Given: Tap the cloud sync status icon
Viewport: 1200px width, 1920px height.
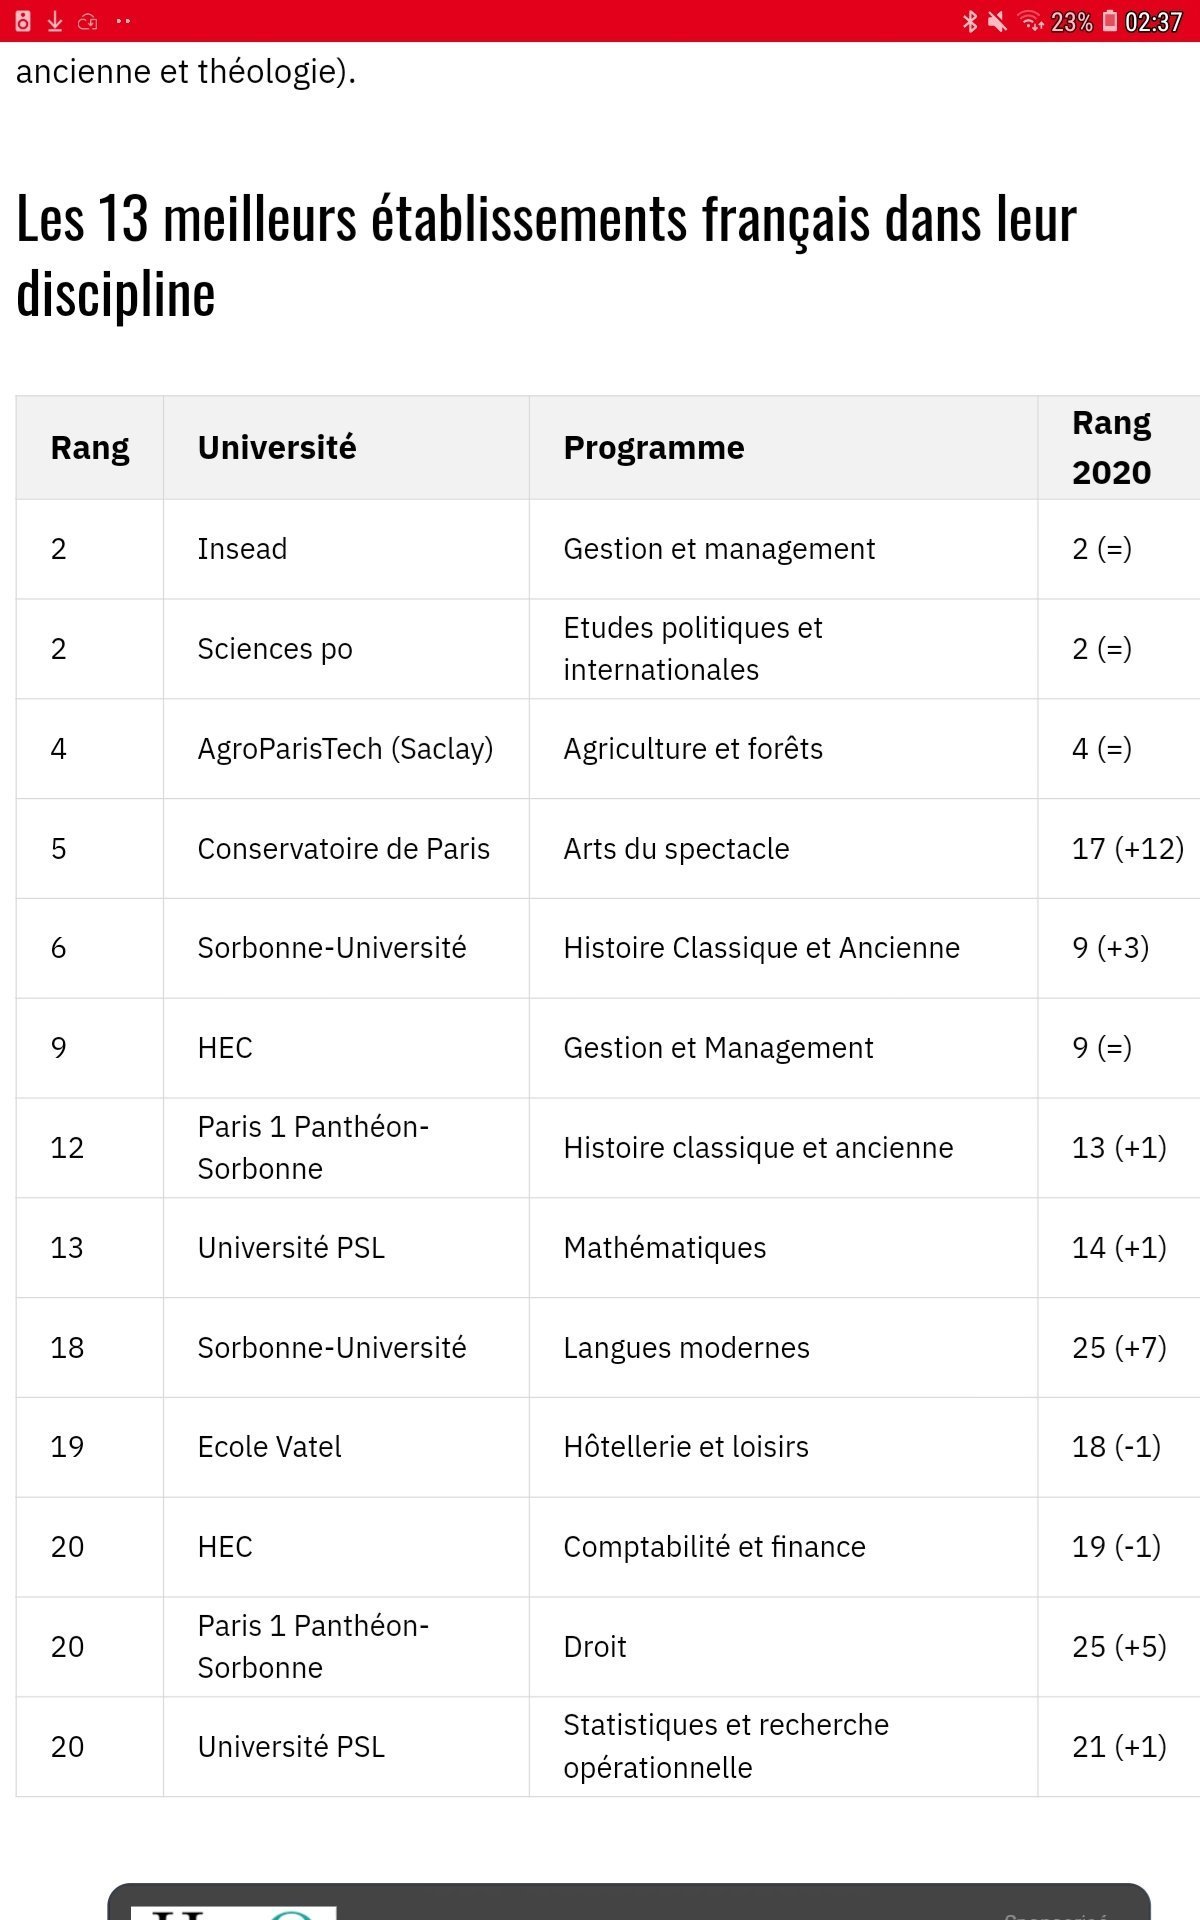Looking at the screenshot, I should 88,21.
